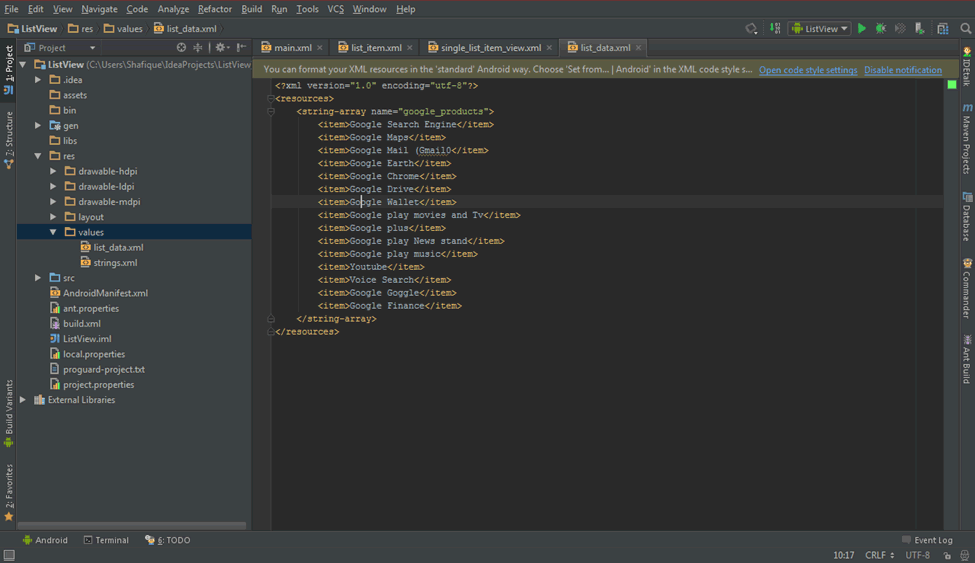The height and width of the screenshot is (563, 975).
Task: Click the values breadcrumb in navigation bar
Action: point(123,29)
